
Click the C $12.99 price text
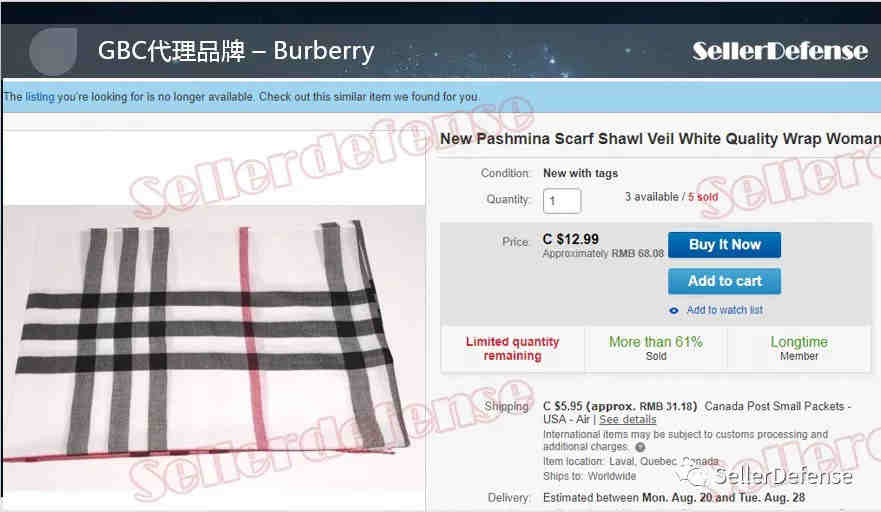[570, 239]
